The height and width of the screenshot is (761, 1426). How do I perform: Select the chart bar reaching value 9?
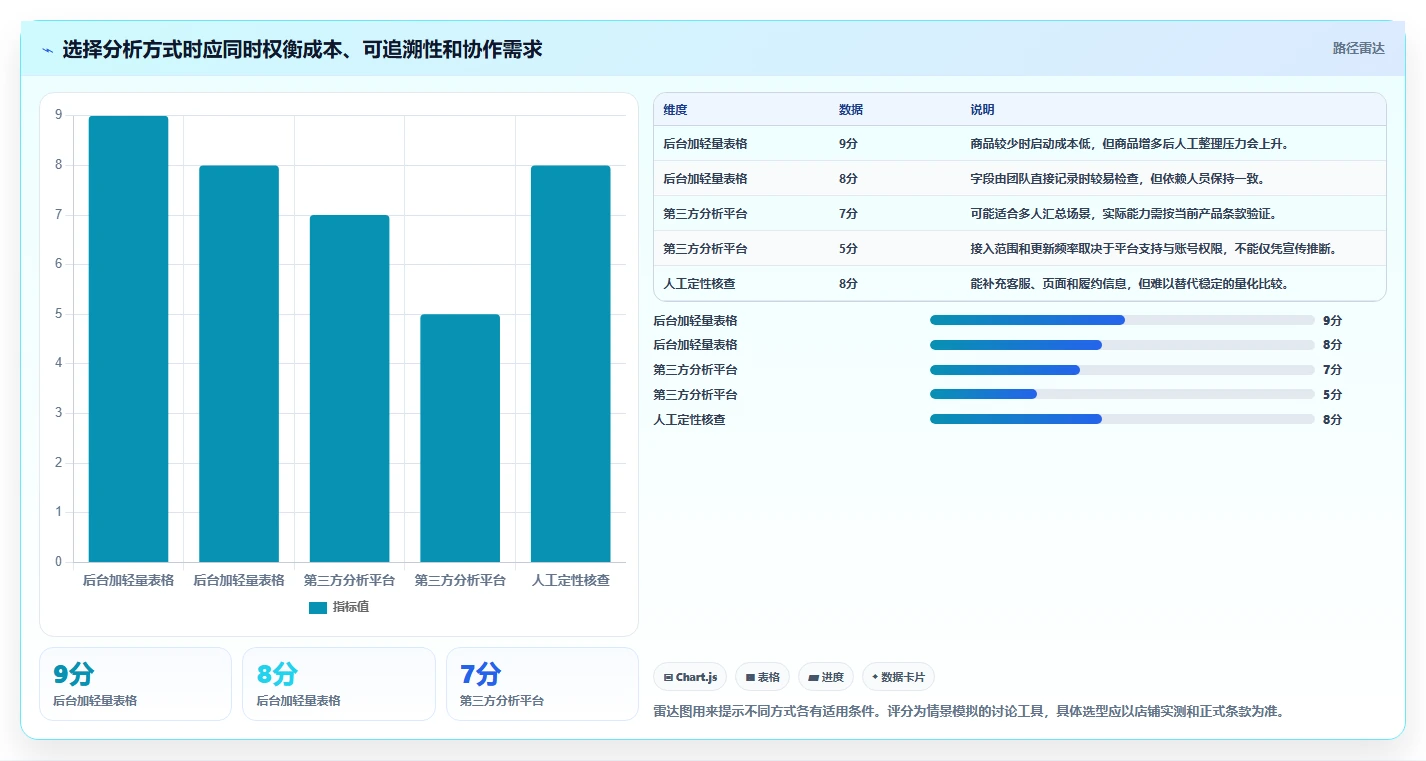(x=128, y=339)
